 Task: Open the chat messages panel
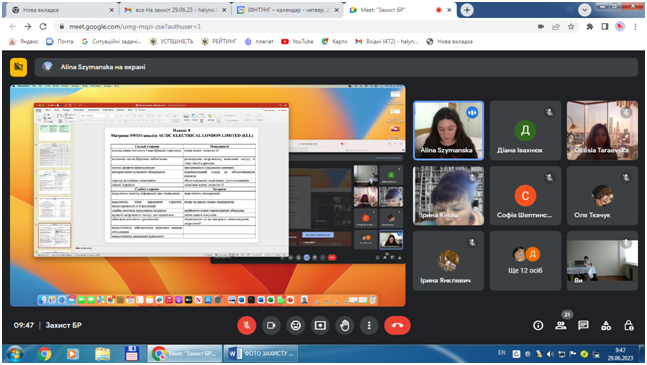pos(583,325)
